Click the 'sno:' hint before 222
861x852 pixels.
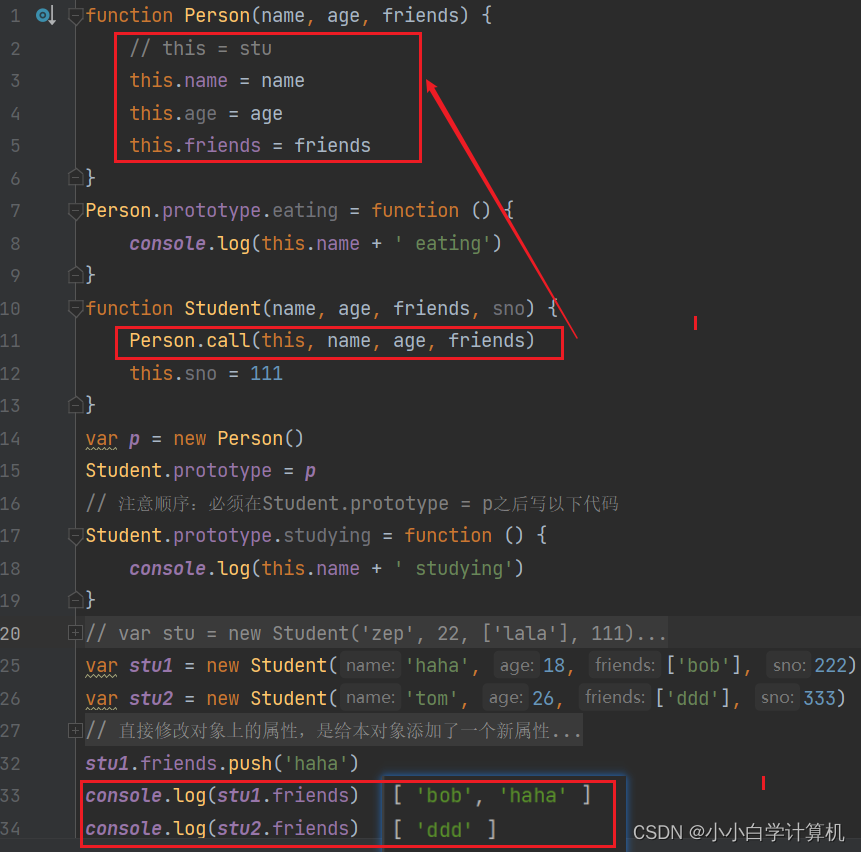coord(789,666)
